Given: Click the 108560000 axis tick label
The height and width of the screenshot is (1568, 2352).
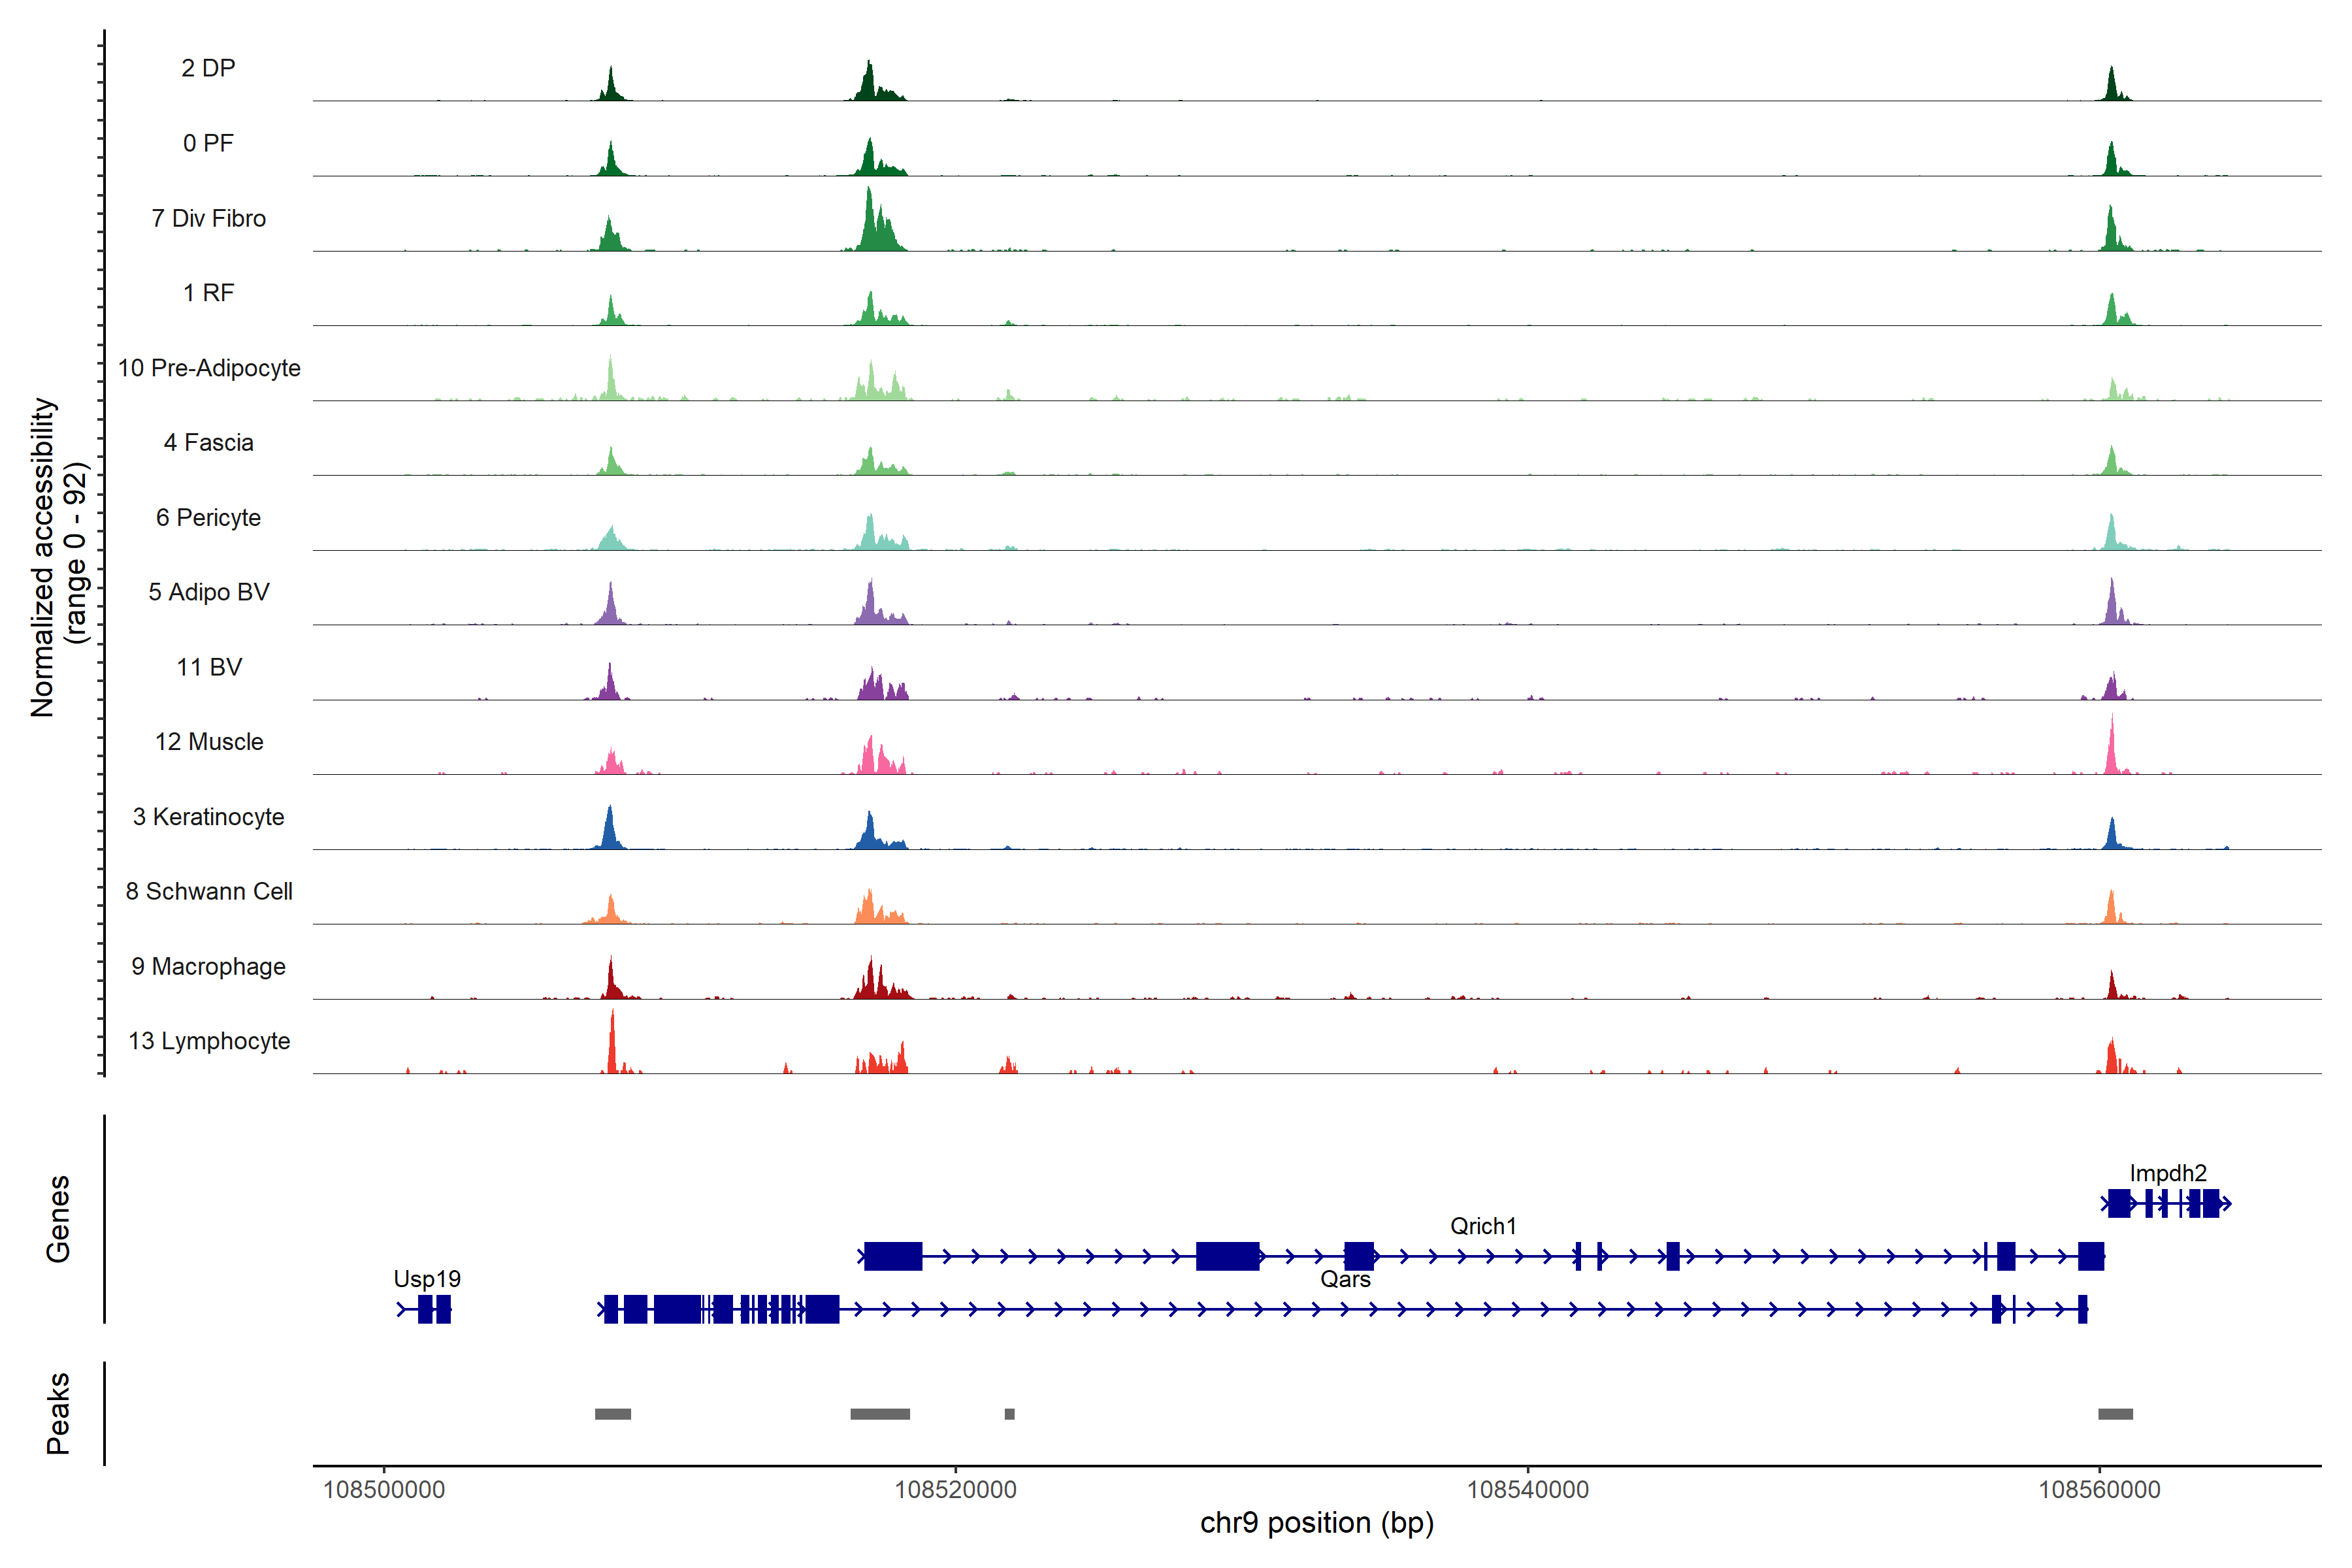Looking at the screenshot, I should coord(2099,1490).
